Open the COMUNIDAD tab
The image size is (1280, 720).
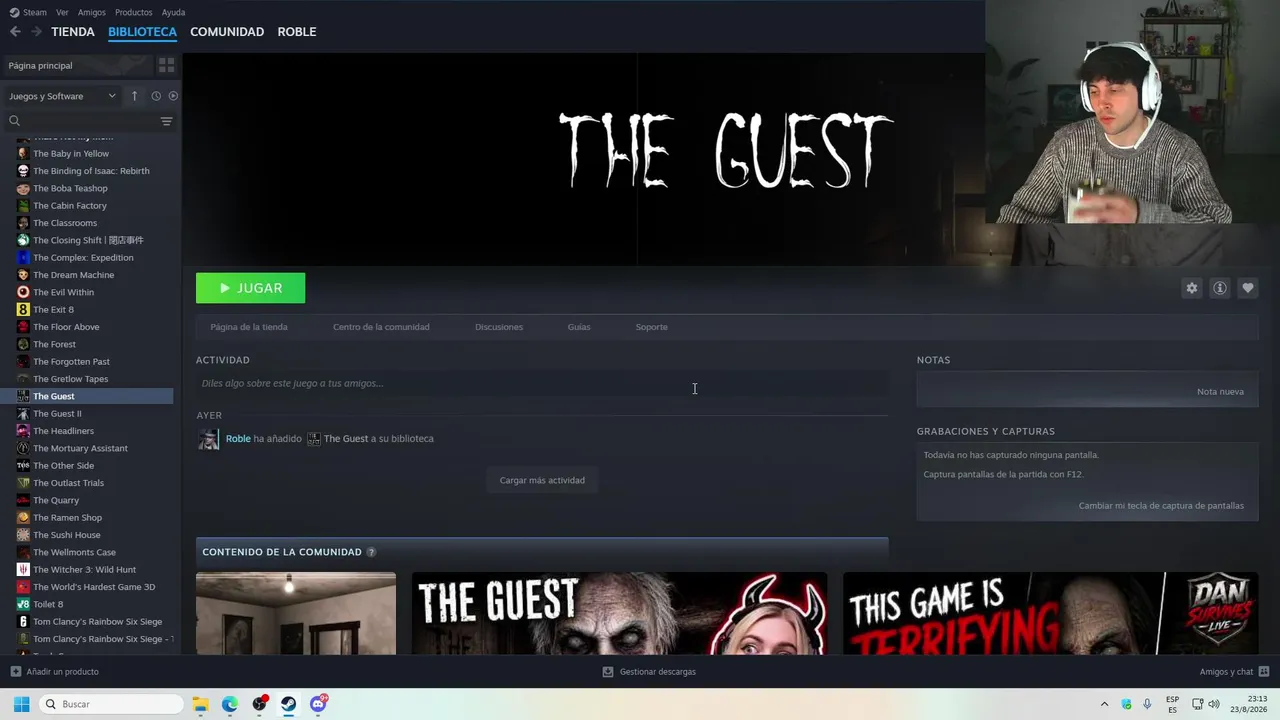(x=227, y=32)
